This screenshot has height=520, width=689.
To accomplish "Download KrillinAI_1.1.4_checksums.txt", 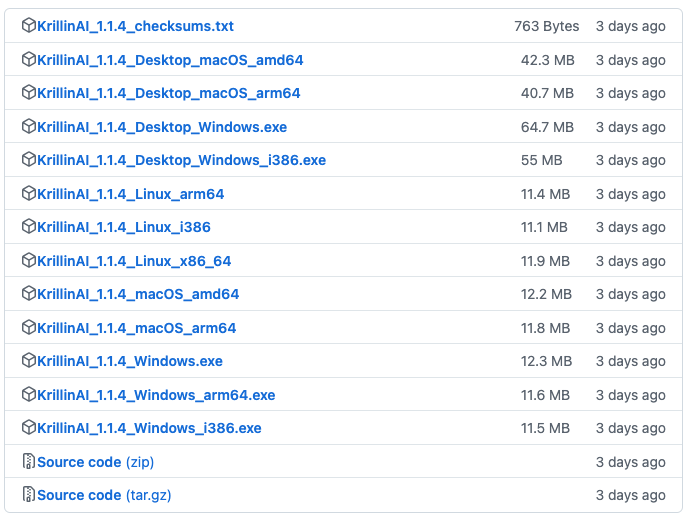I will coord(135,26).
